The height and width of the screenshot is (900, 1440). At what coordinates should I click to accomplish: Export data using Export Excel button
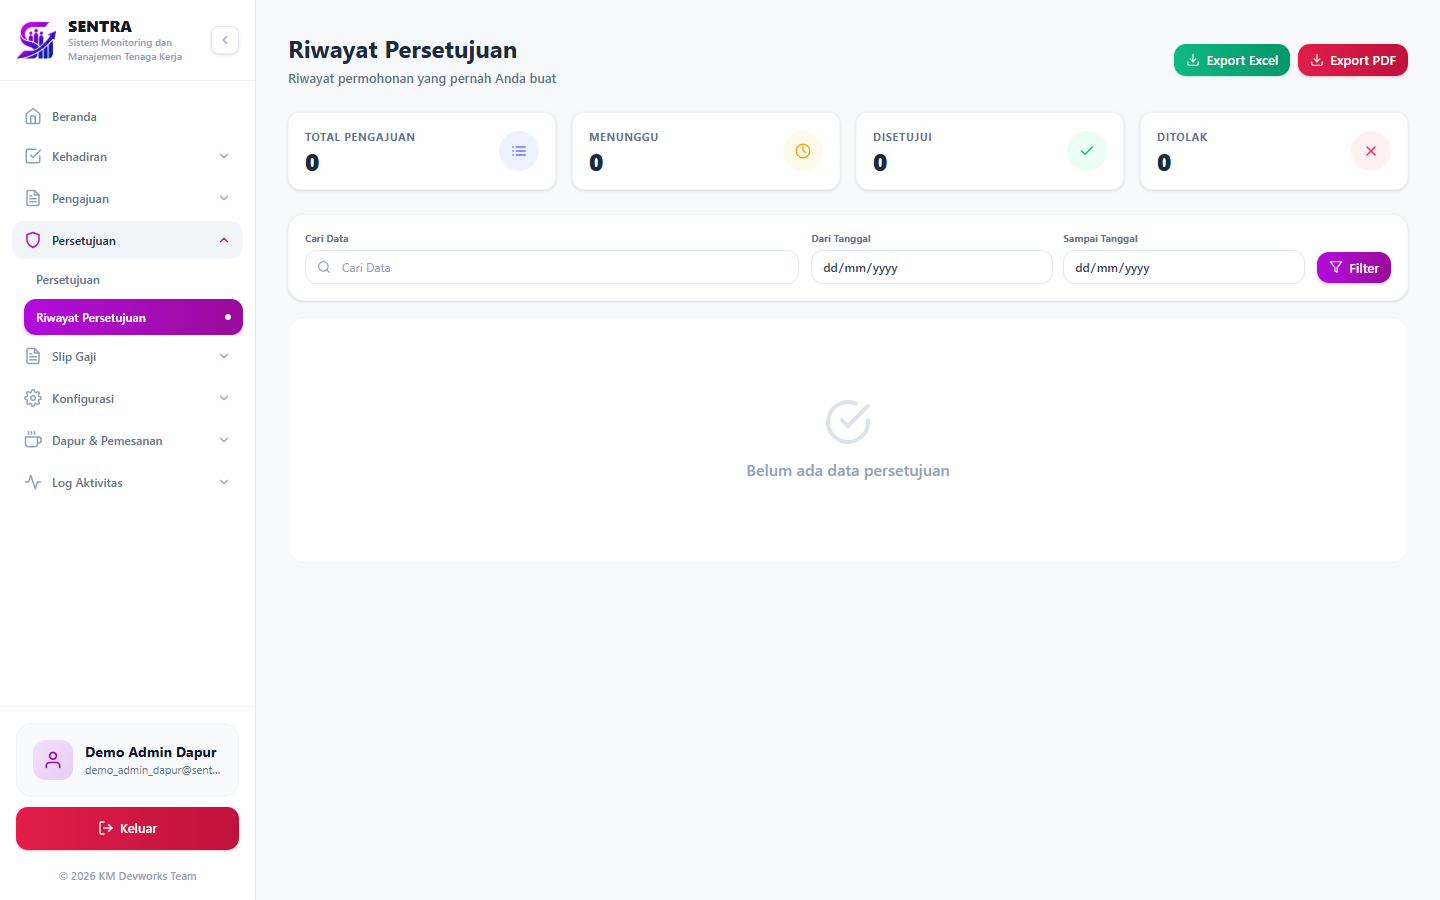pos(1232,60)
